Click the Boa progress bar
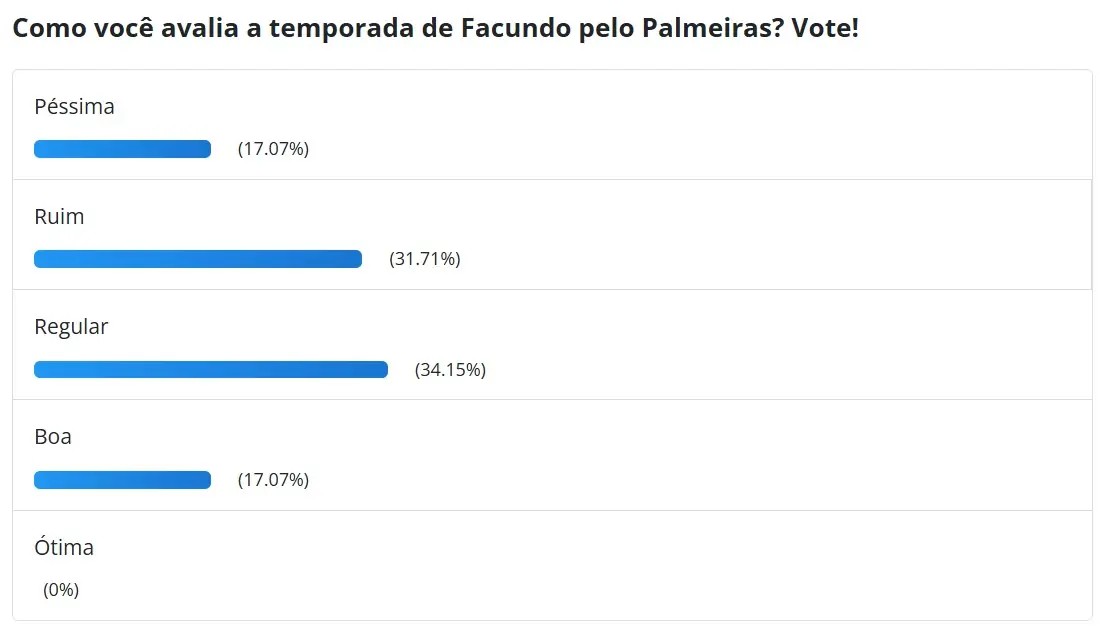The height and width of the screenshot is (636, 1109). point(120,479)
